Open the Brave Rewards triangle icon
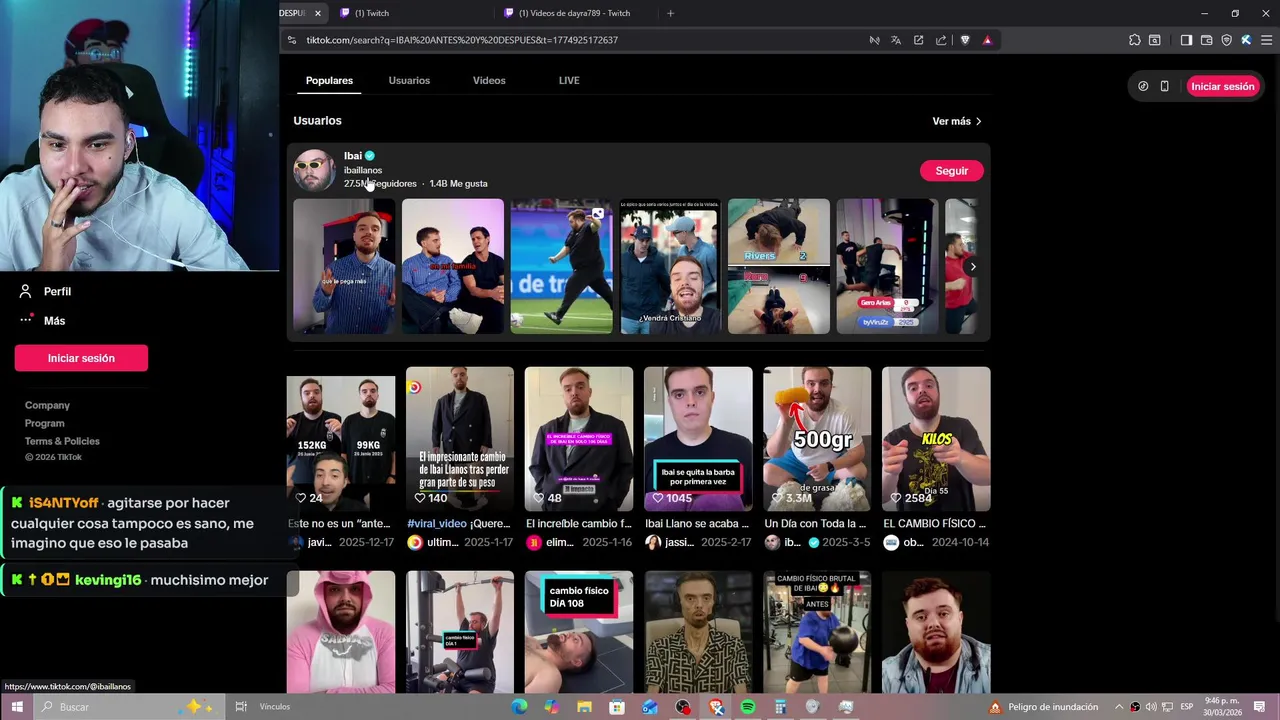This screenshot has width=1280, height=720. (987, 40)
